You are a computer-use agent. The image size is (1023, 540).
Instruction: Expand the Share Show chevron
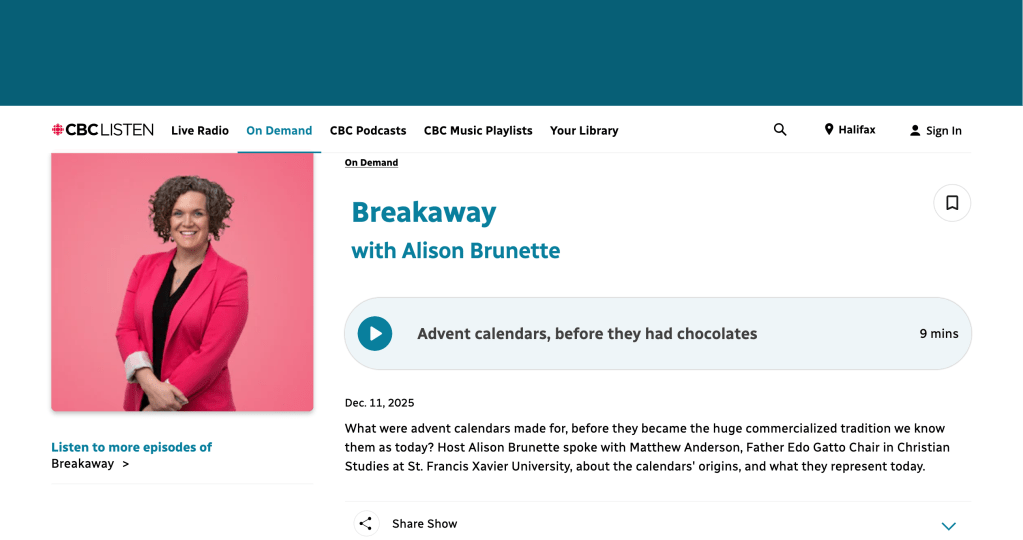949,526
